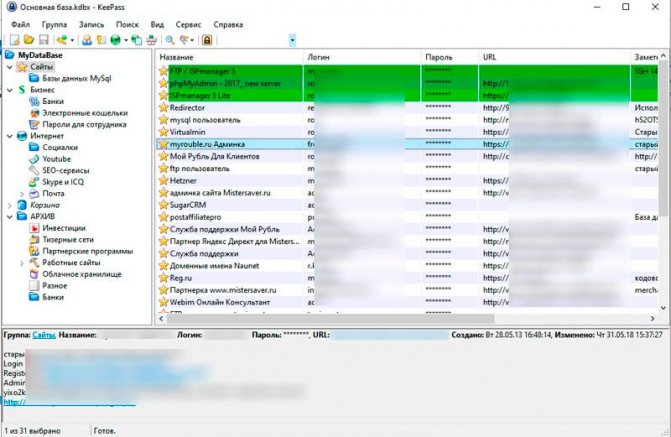Click the Add Entry key icon
Viewport: 671px width, 437px height.
click(x=62, y=40)
